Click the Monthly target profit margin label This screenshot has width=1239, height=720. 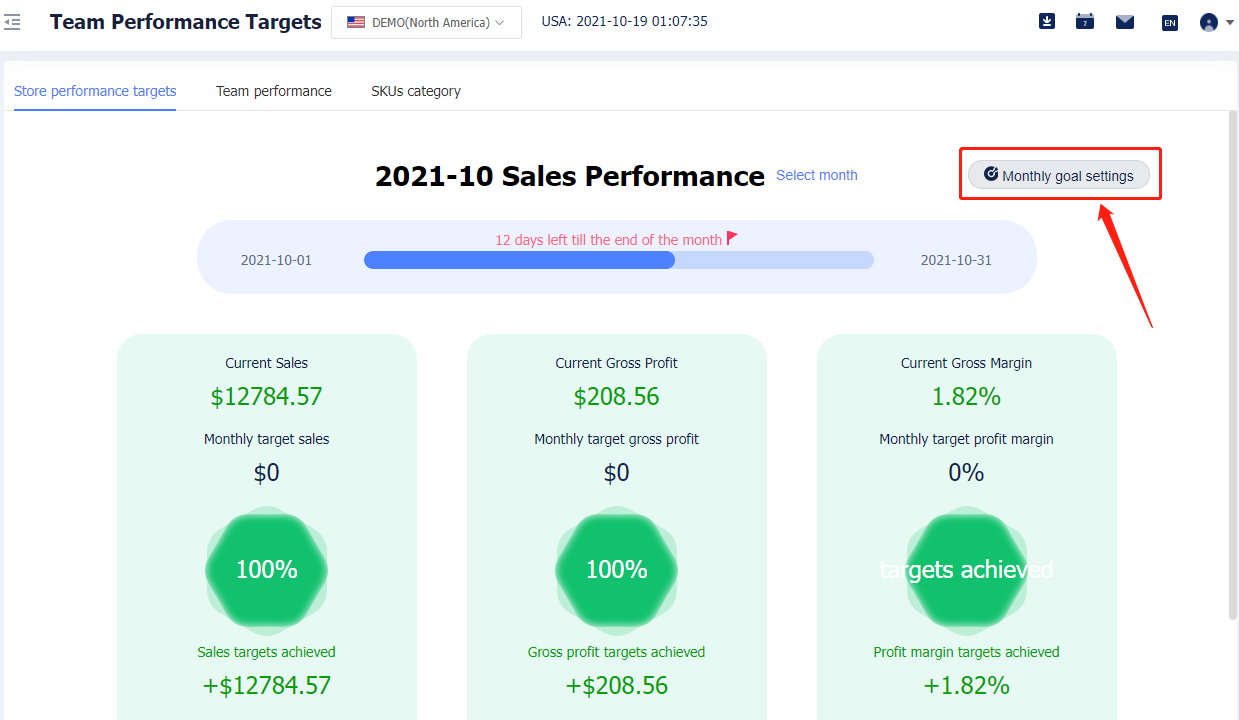click(x=966, y=439)
